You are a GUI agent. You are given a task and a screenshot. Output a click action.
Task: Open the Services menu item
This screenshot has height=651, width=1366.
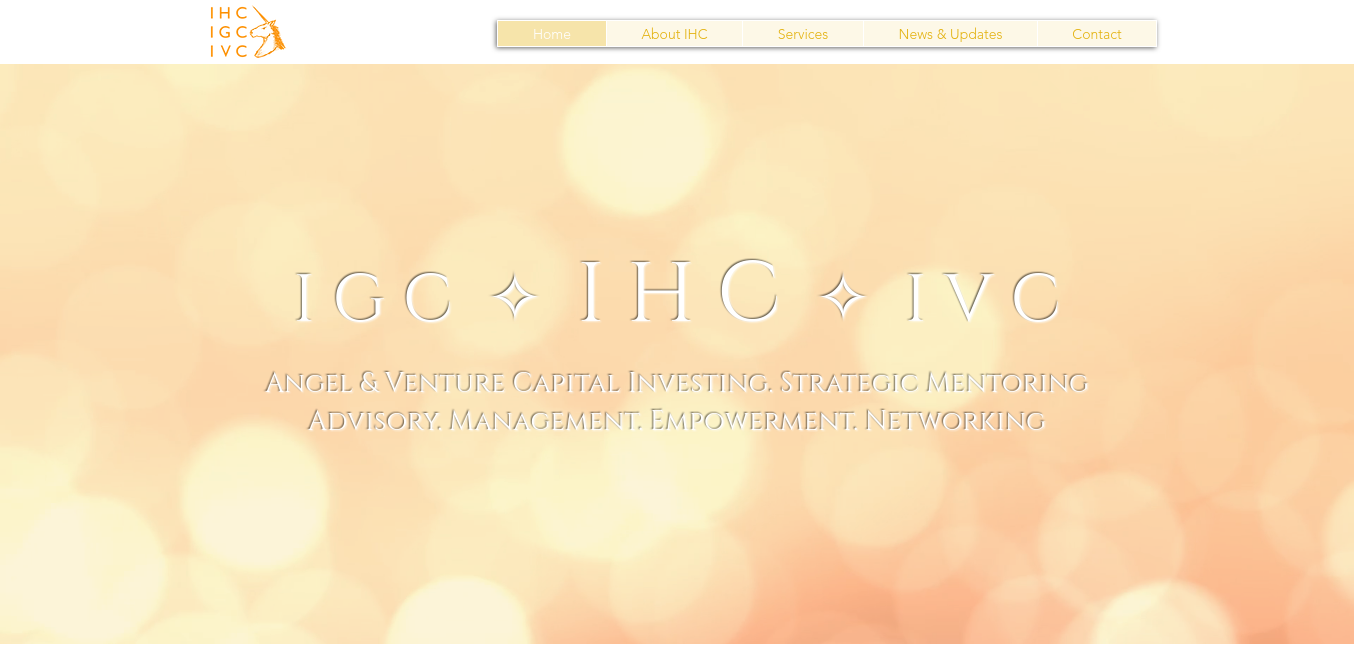802,34
